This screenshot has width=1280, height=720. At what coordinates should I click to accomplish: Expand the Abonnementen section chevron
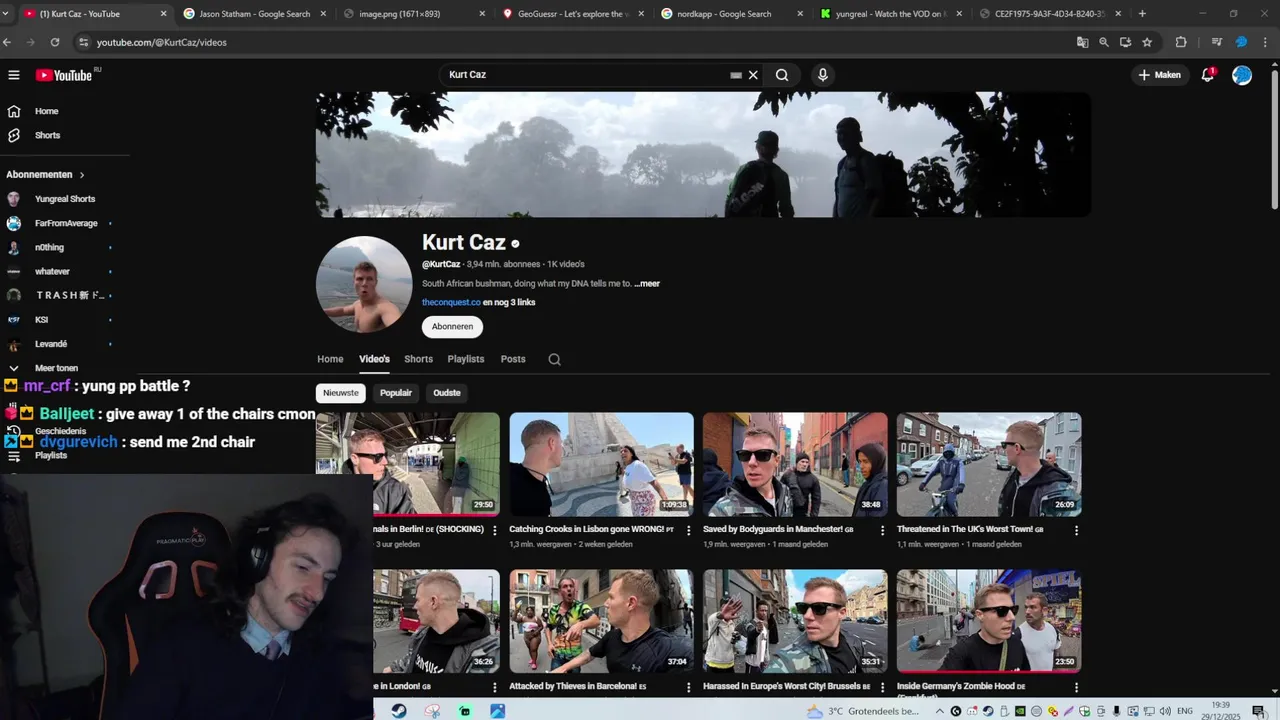82,175
